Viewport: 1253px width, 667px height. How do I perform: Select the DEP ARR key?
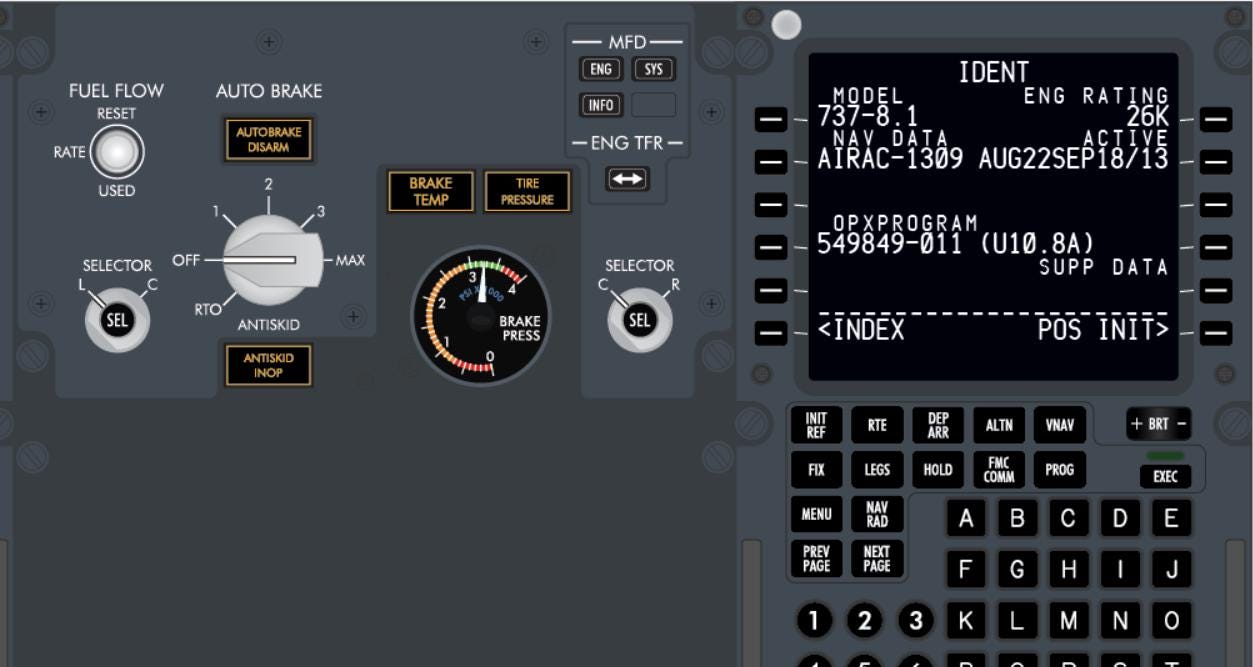(x=938, y=425)
